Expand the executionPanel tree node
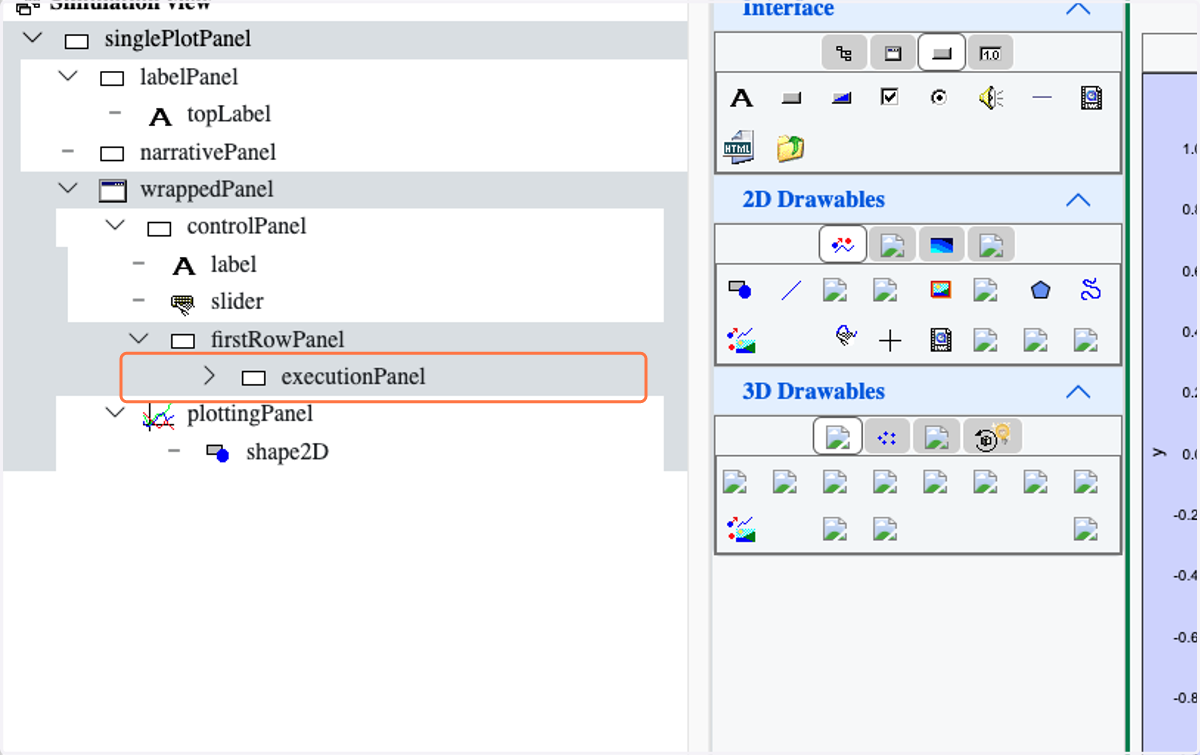 pos(209,376)
